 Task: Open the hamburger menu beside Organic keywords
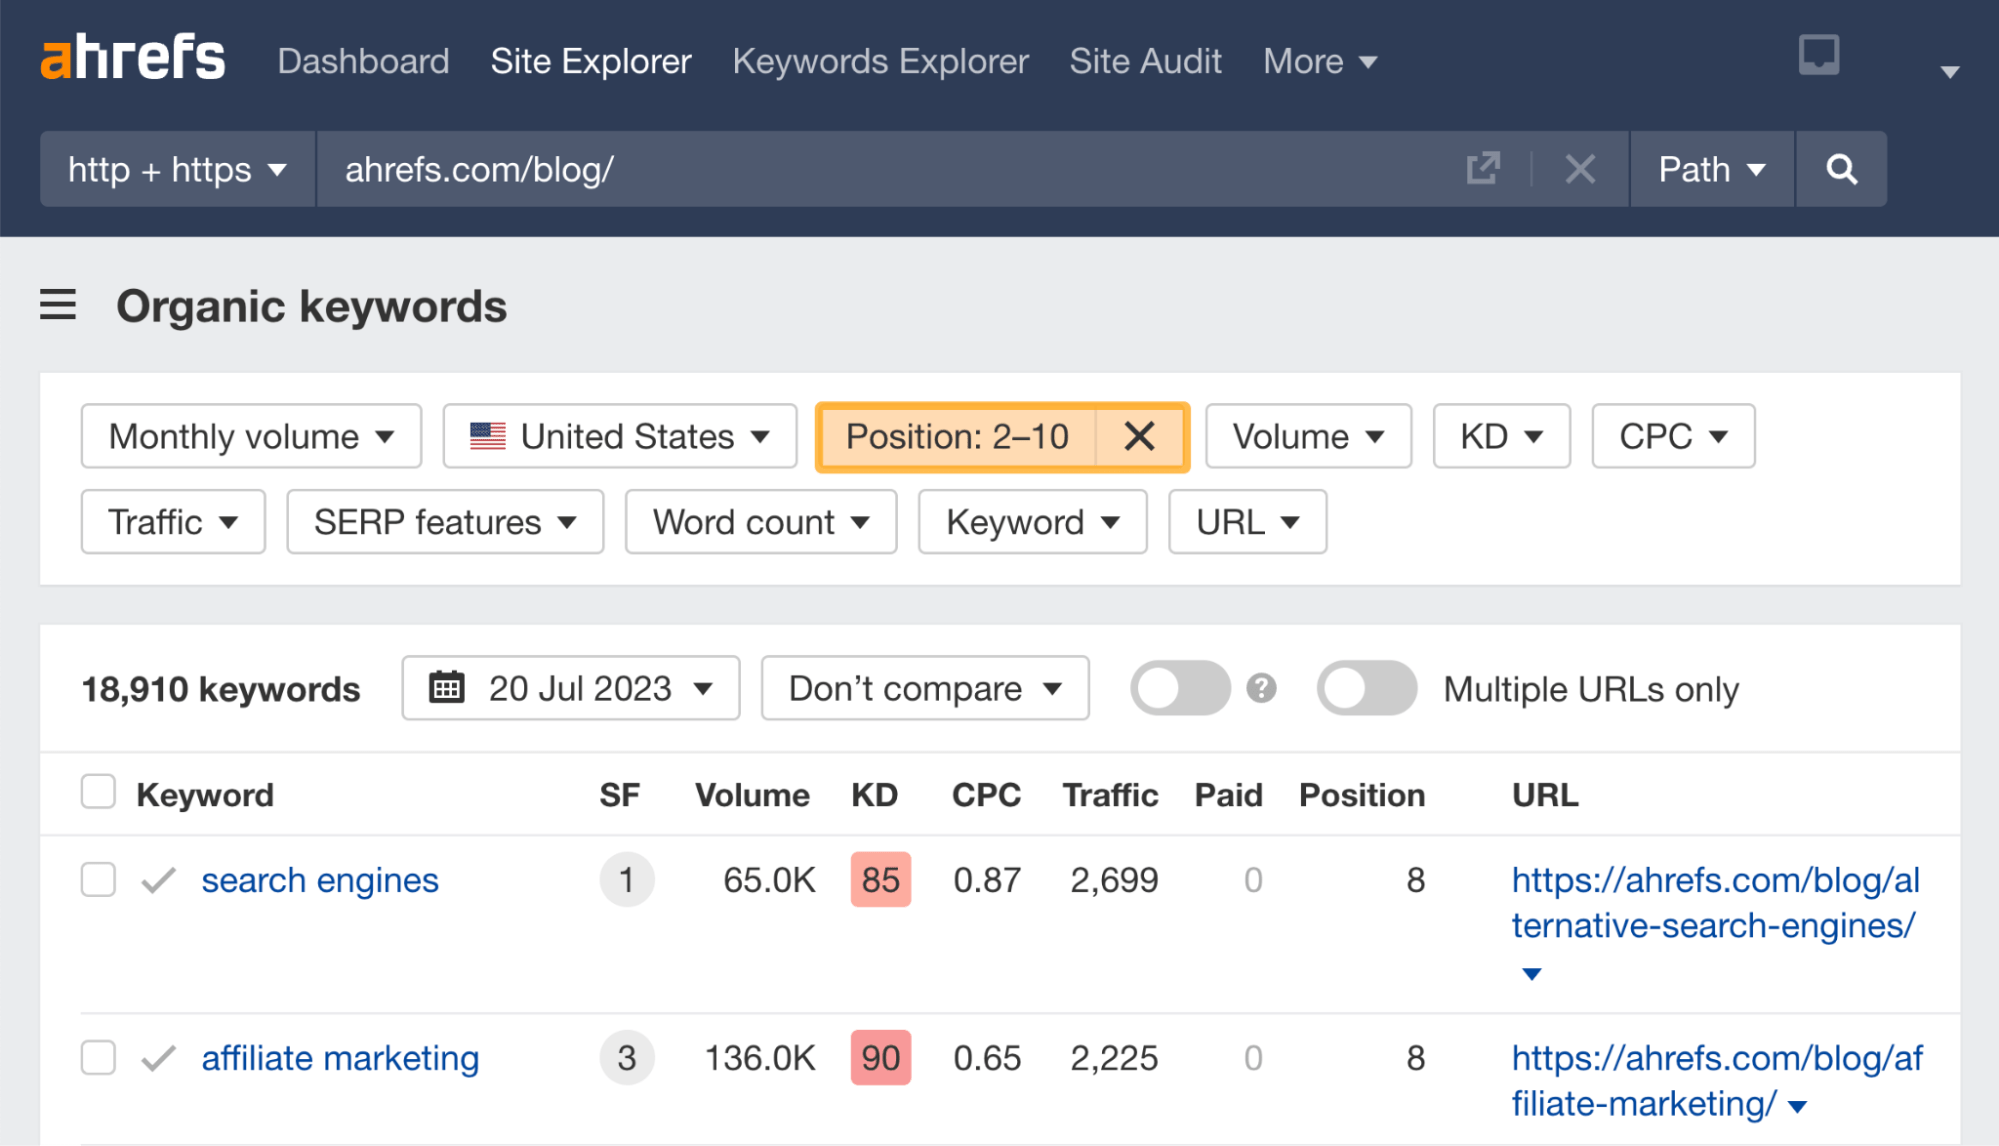(x=58, y=306)
